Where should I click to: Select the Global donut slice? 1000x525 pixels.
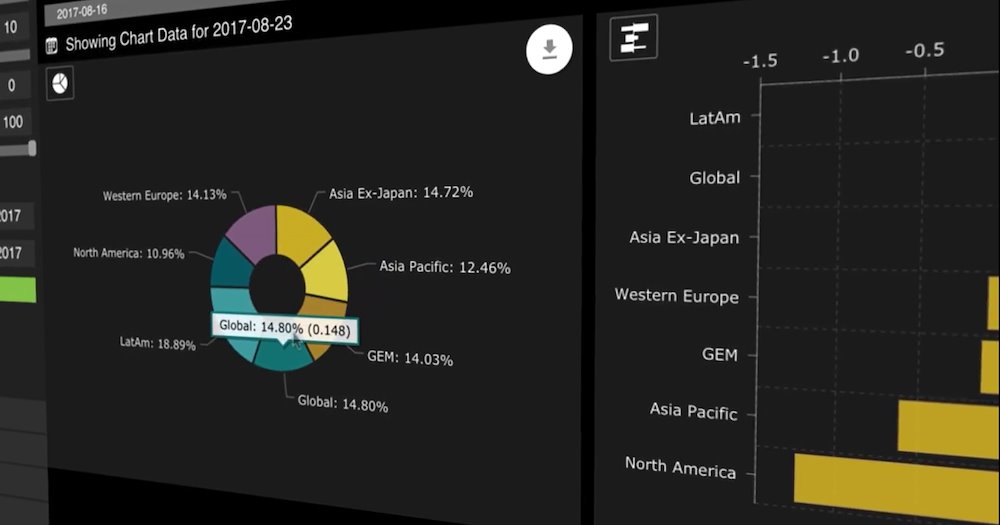[283, 357]
